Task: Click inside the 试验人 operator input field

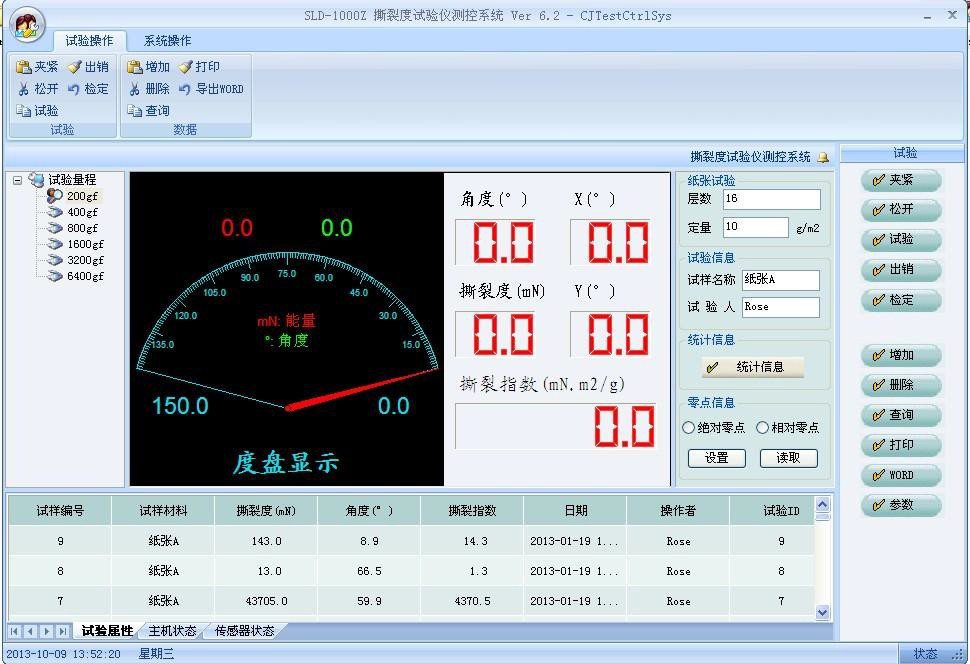Action: pos(780,307)
